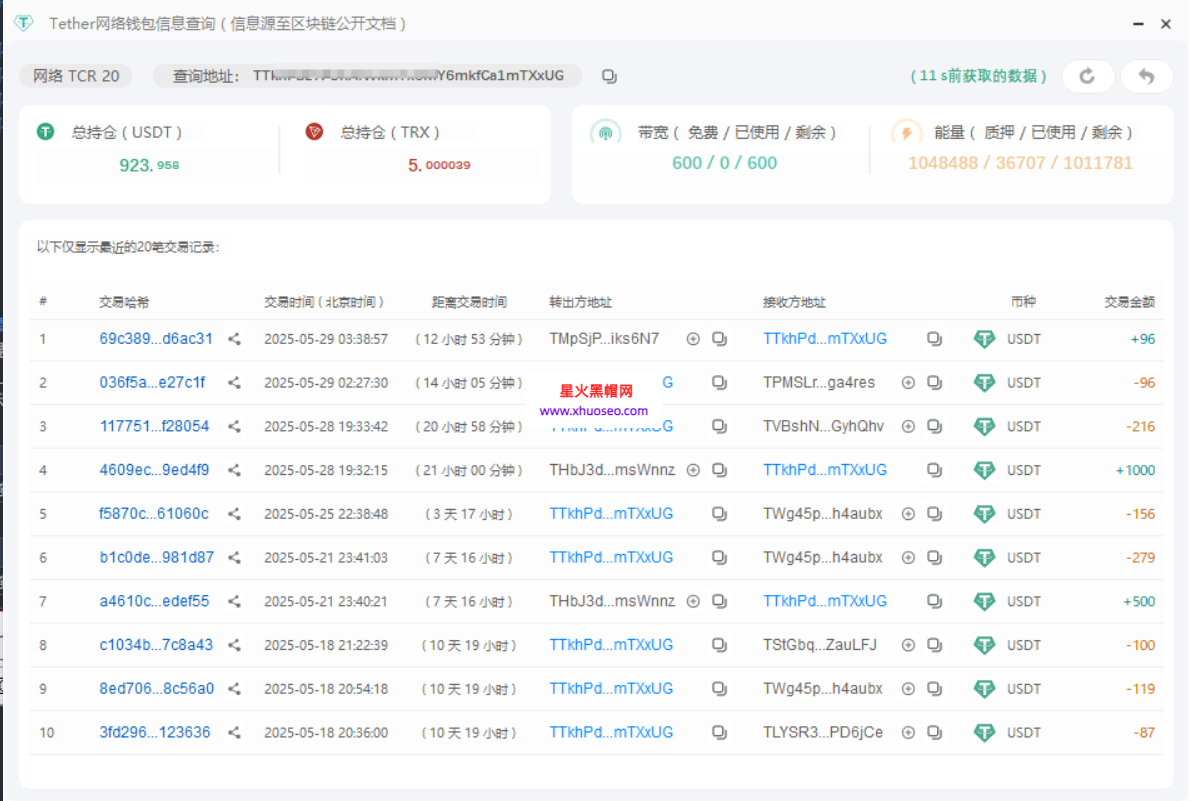The image size is (1189, 801).
Task: Copy receiver address TVBshN...GyhQhv
Action: point(935,426)
